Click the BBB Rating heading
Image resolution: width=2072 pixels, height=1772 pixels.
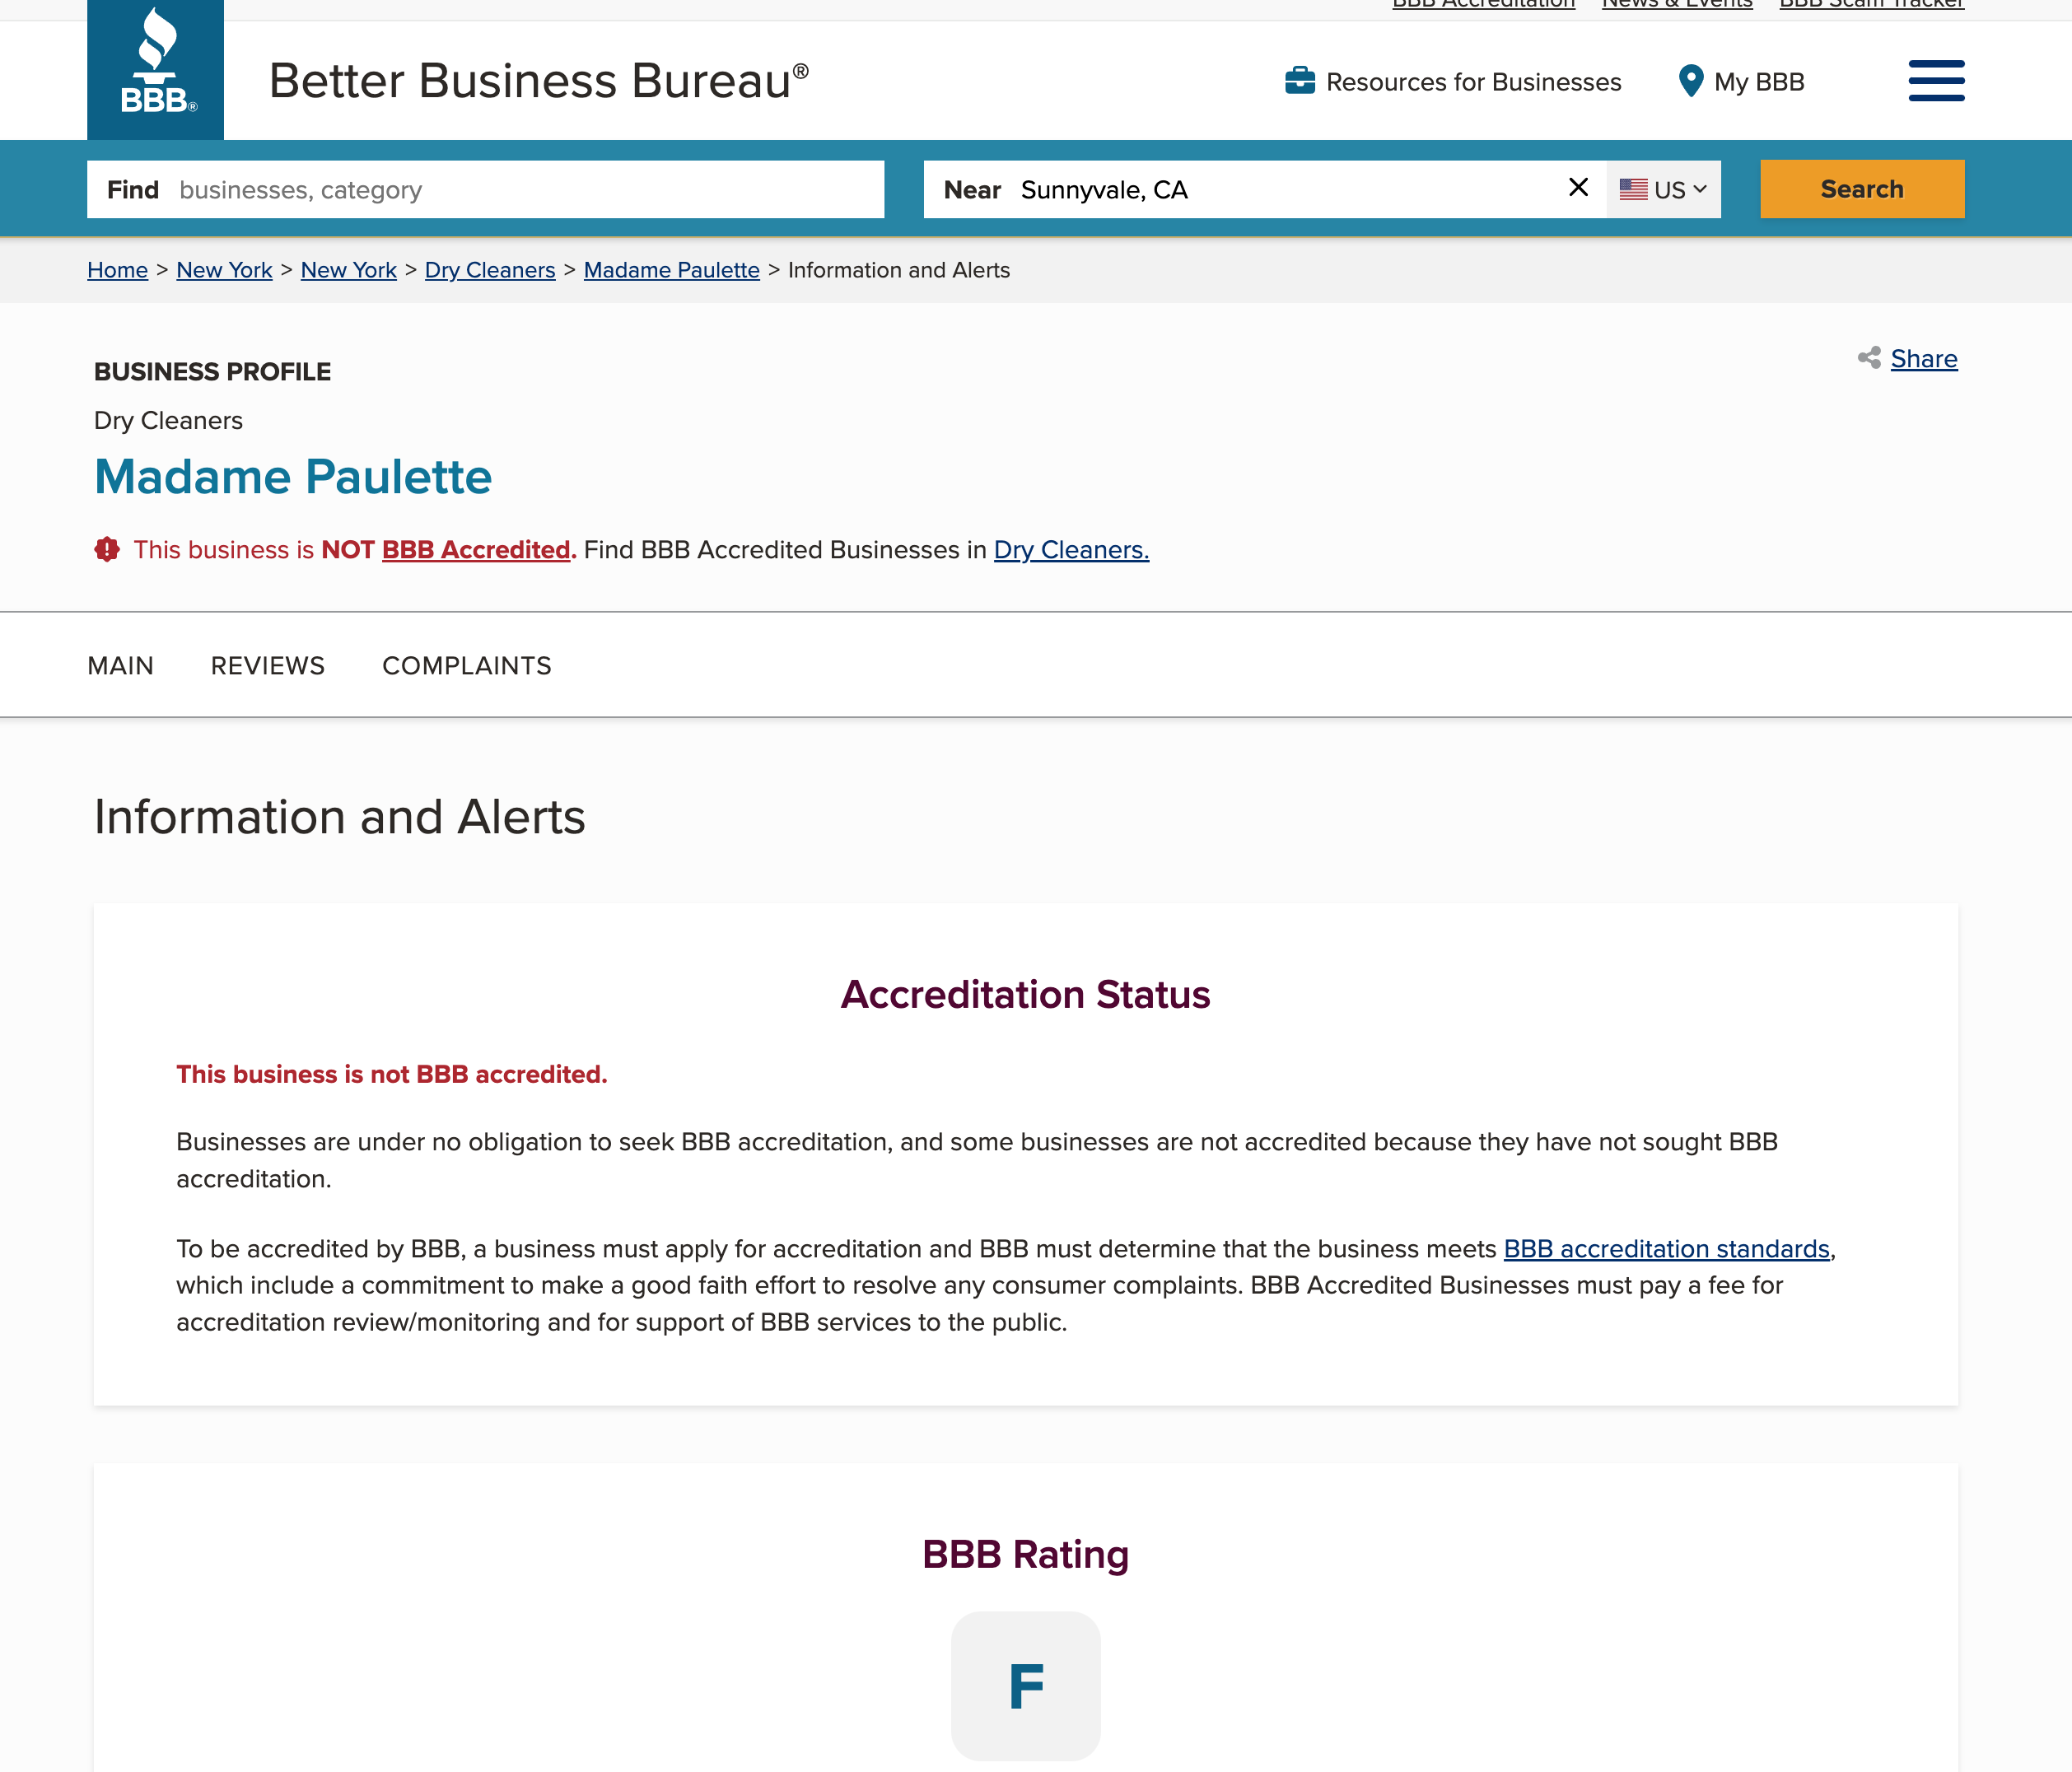click(x=1025, y=1555)
